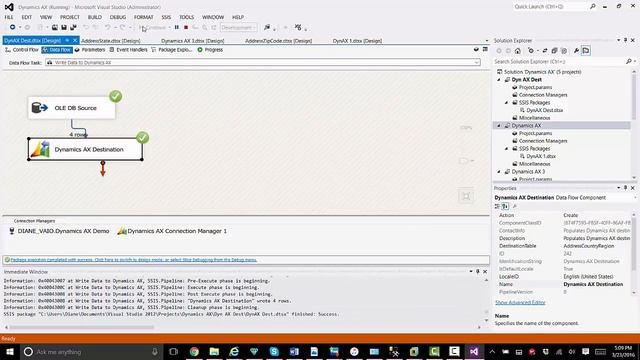Click the Property Pages wrench icon

point(514,207)
